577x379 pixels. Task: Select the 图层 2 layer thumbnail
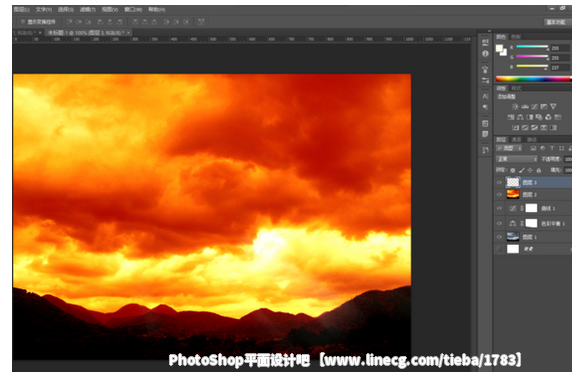tap(513, 195)
